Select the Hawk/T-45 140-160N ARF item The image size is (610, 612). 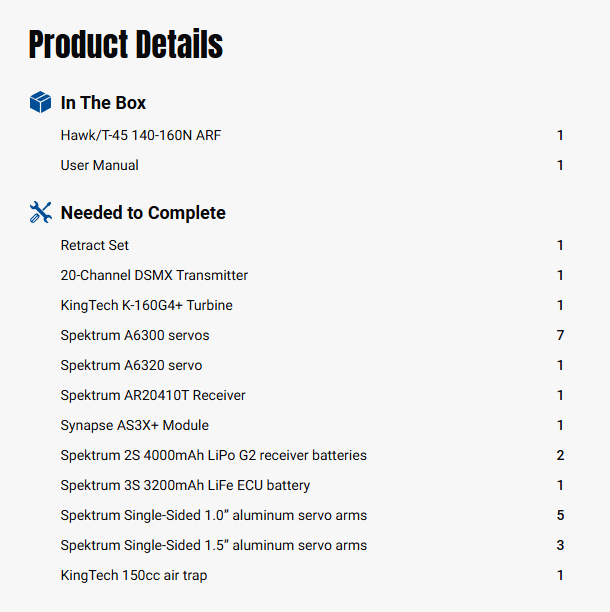click(141, 135)
